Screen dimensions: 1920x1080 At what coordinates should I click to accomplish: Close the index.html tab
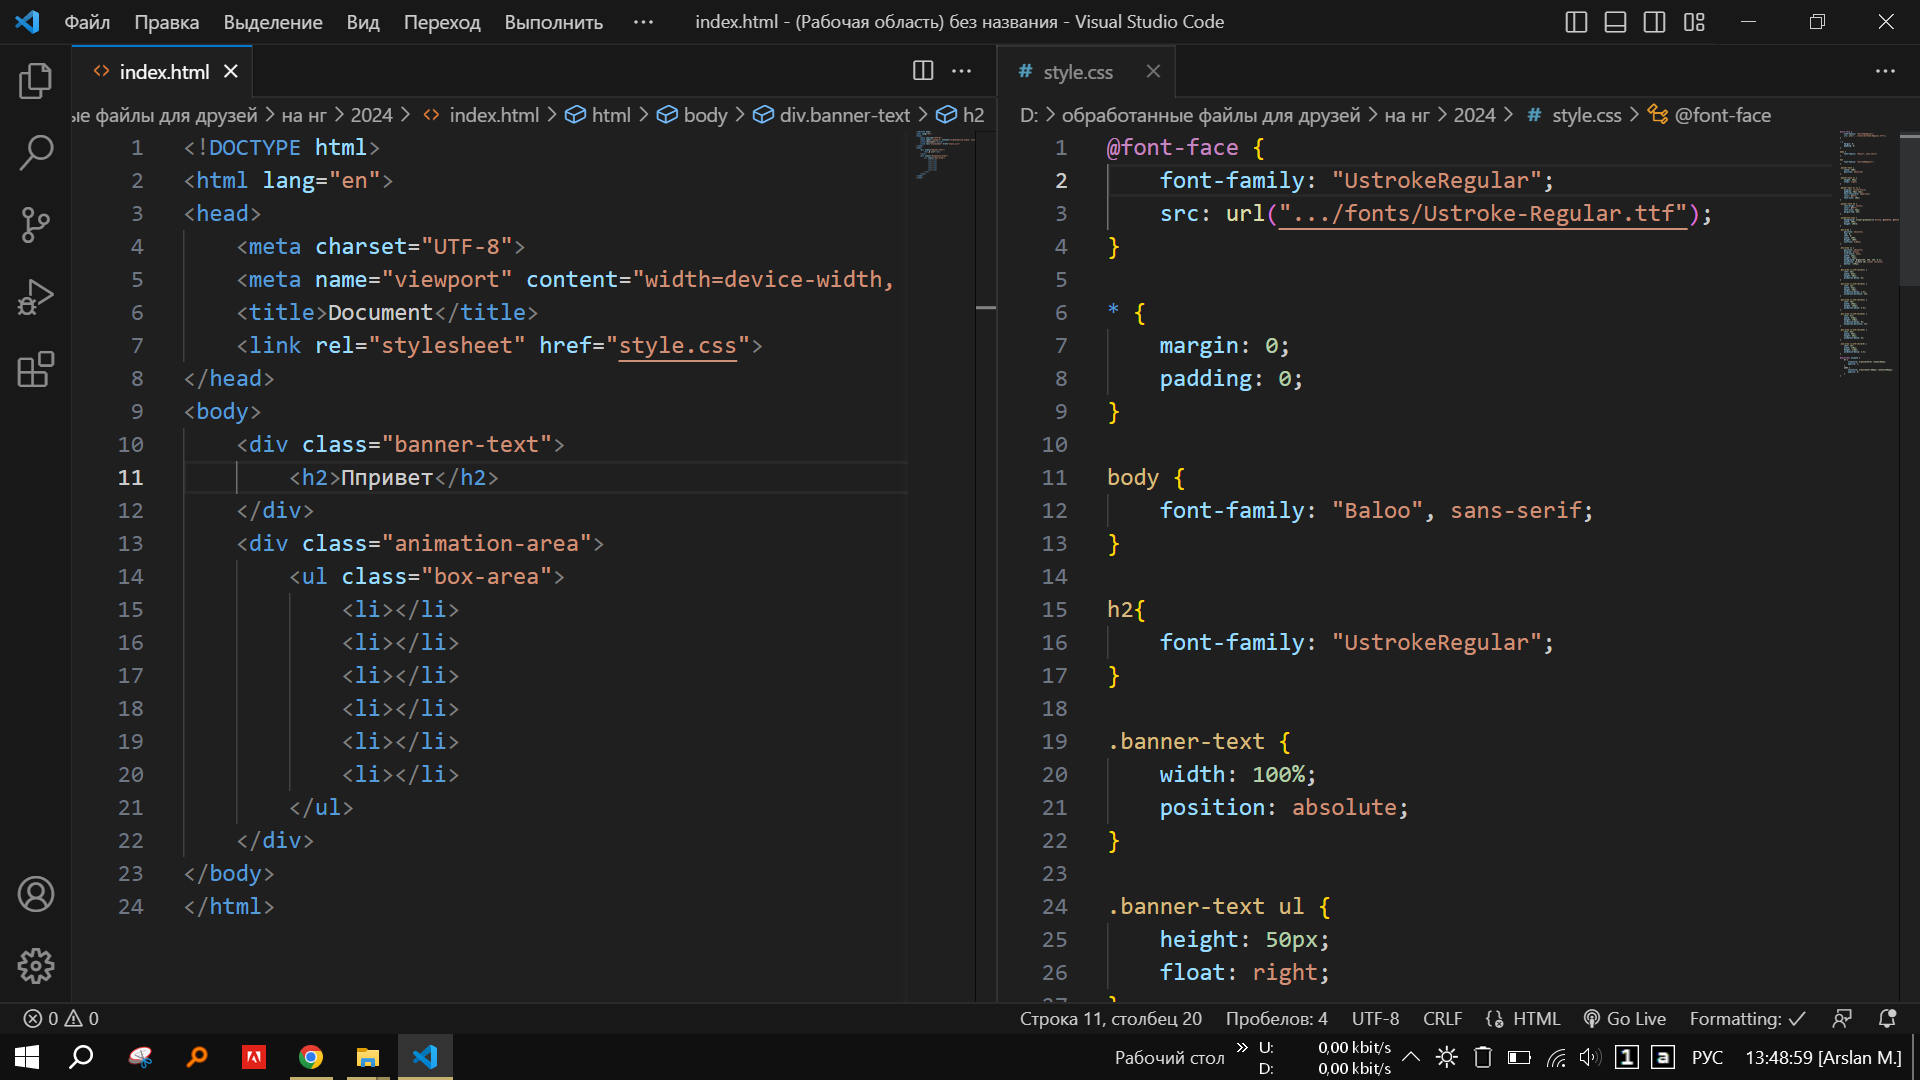(x=231, y=72)
